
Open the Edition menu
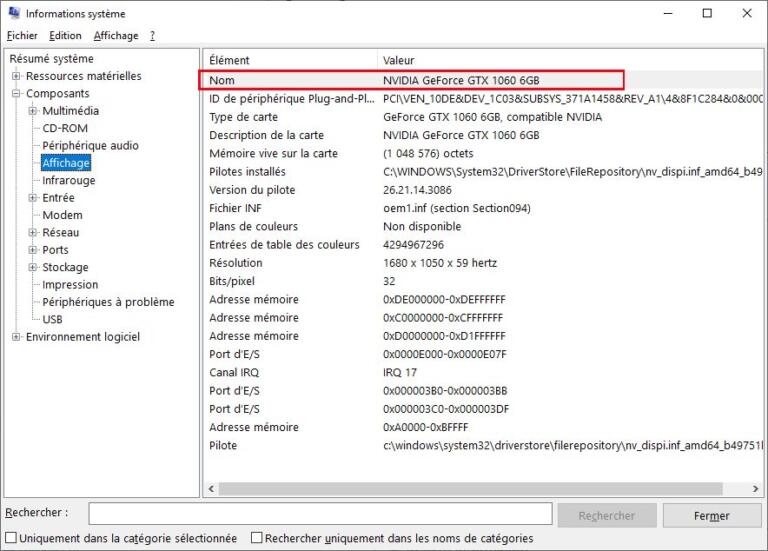tap(65, 36)
